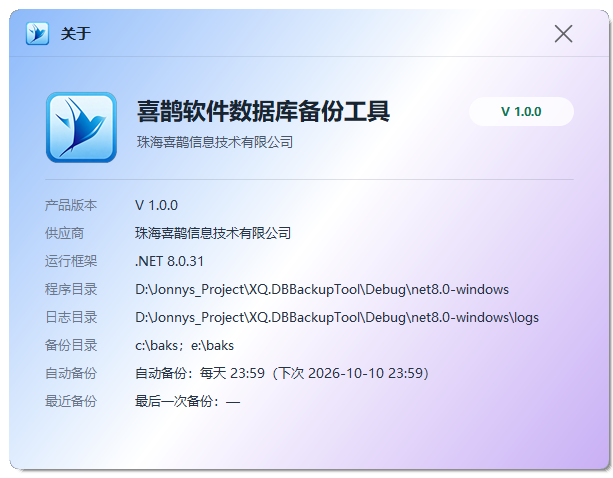The height and width of the screenshot is (478, 613).
Task: Click the V 1.0.0 value beside 产品版本
Action: click(156, 205)
